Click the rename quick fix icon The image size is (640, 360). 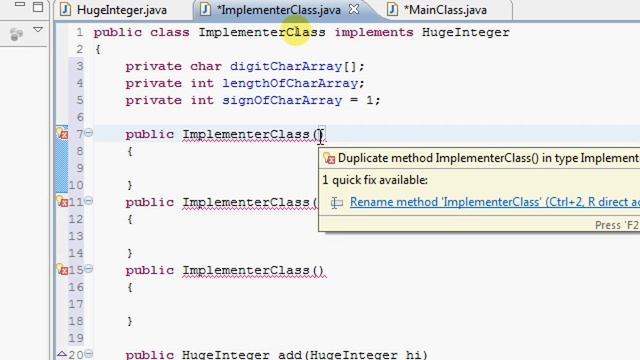337,202
